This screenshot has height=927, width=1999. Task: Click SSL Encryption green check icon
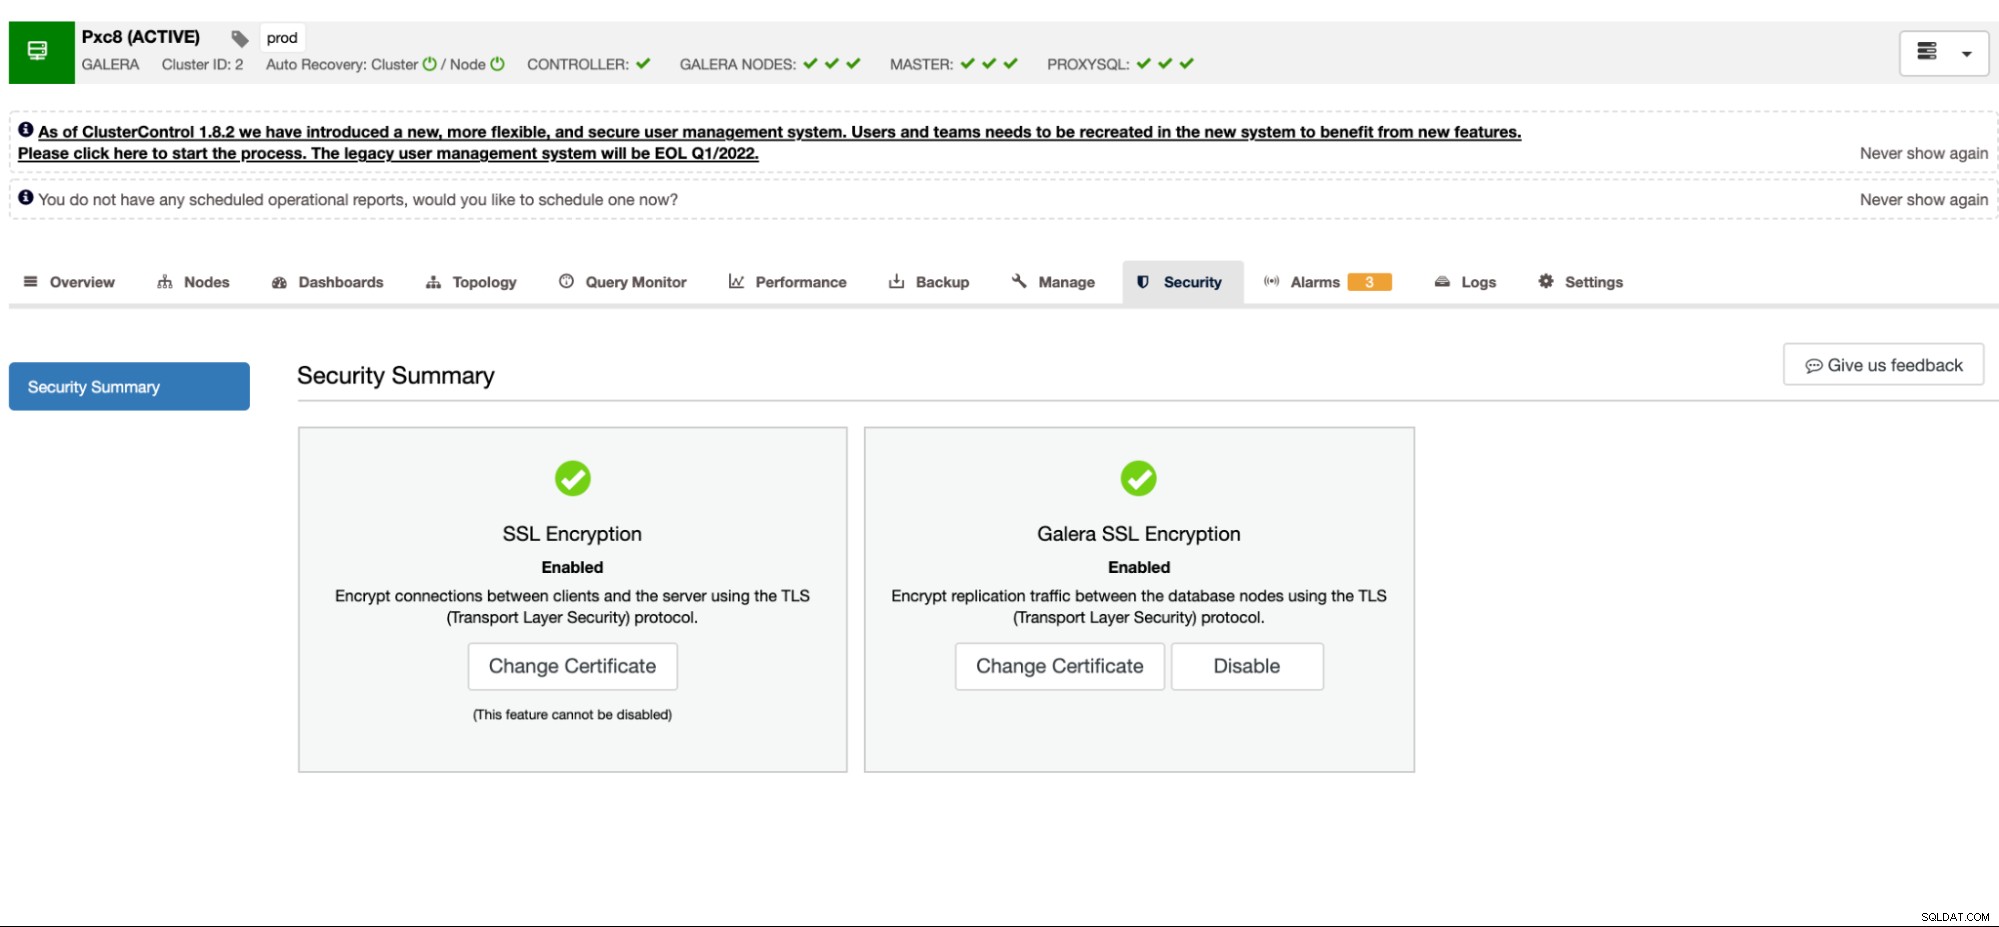click(573, 478)
